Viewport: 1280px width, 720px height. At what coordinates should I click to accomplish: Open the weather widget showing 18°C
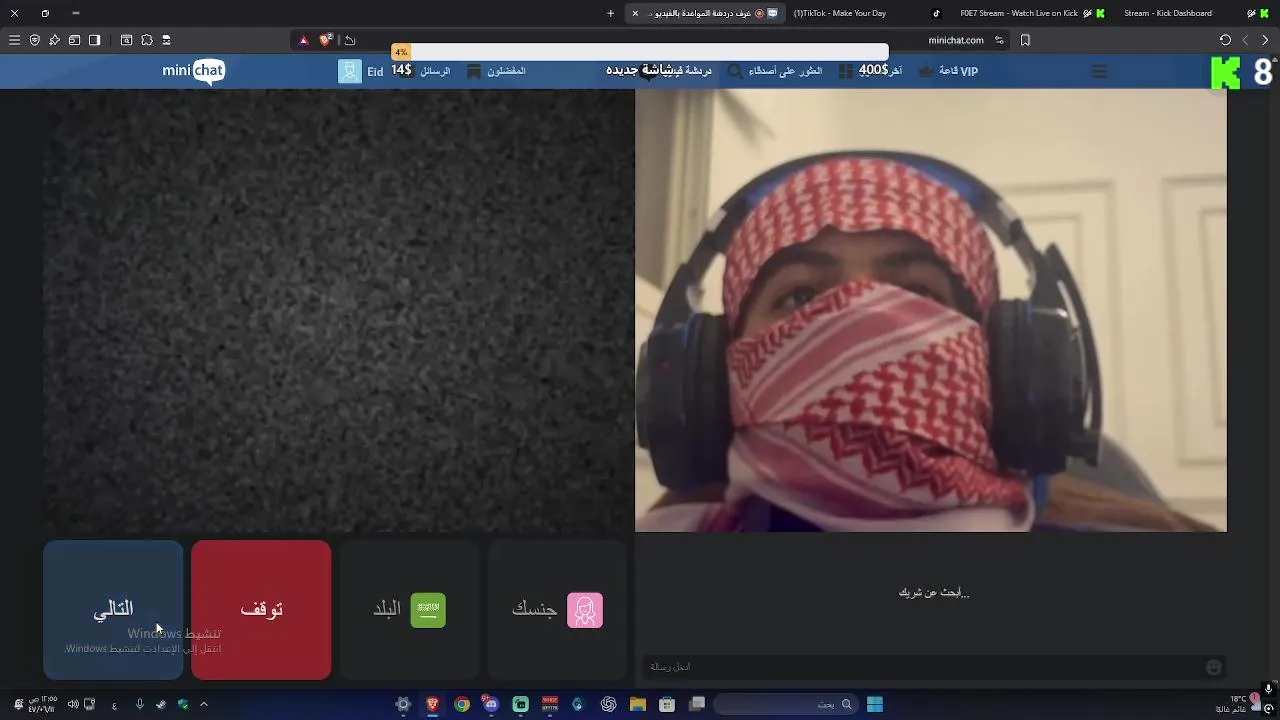1237,704
